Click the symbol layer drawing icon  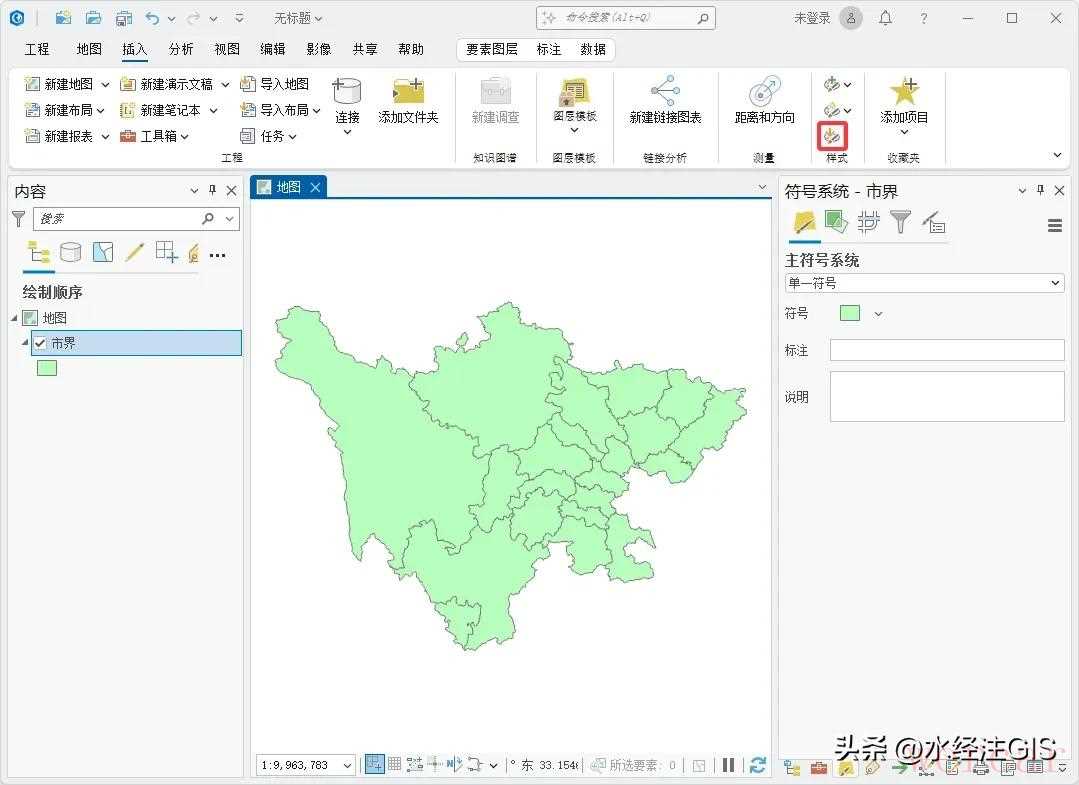click(868, 222)
